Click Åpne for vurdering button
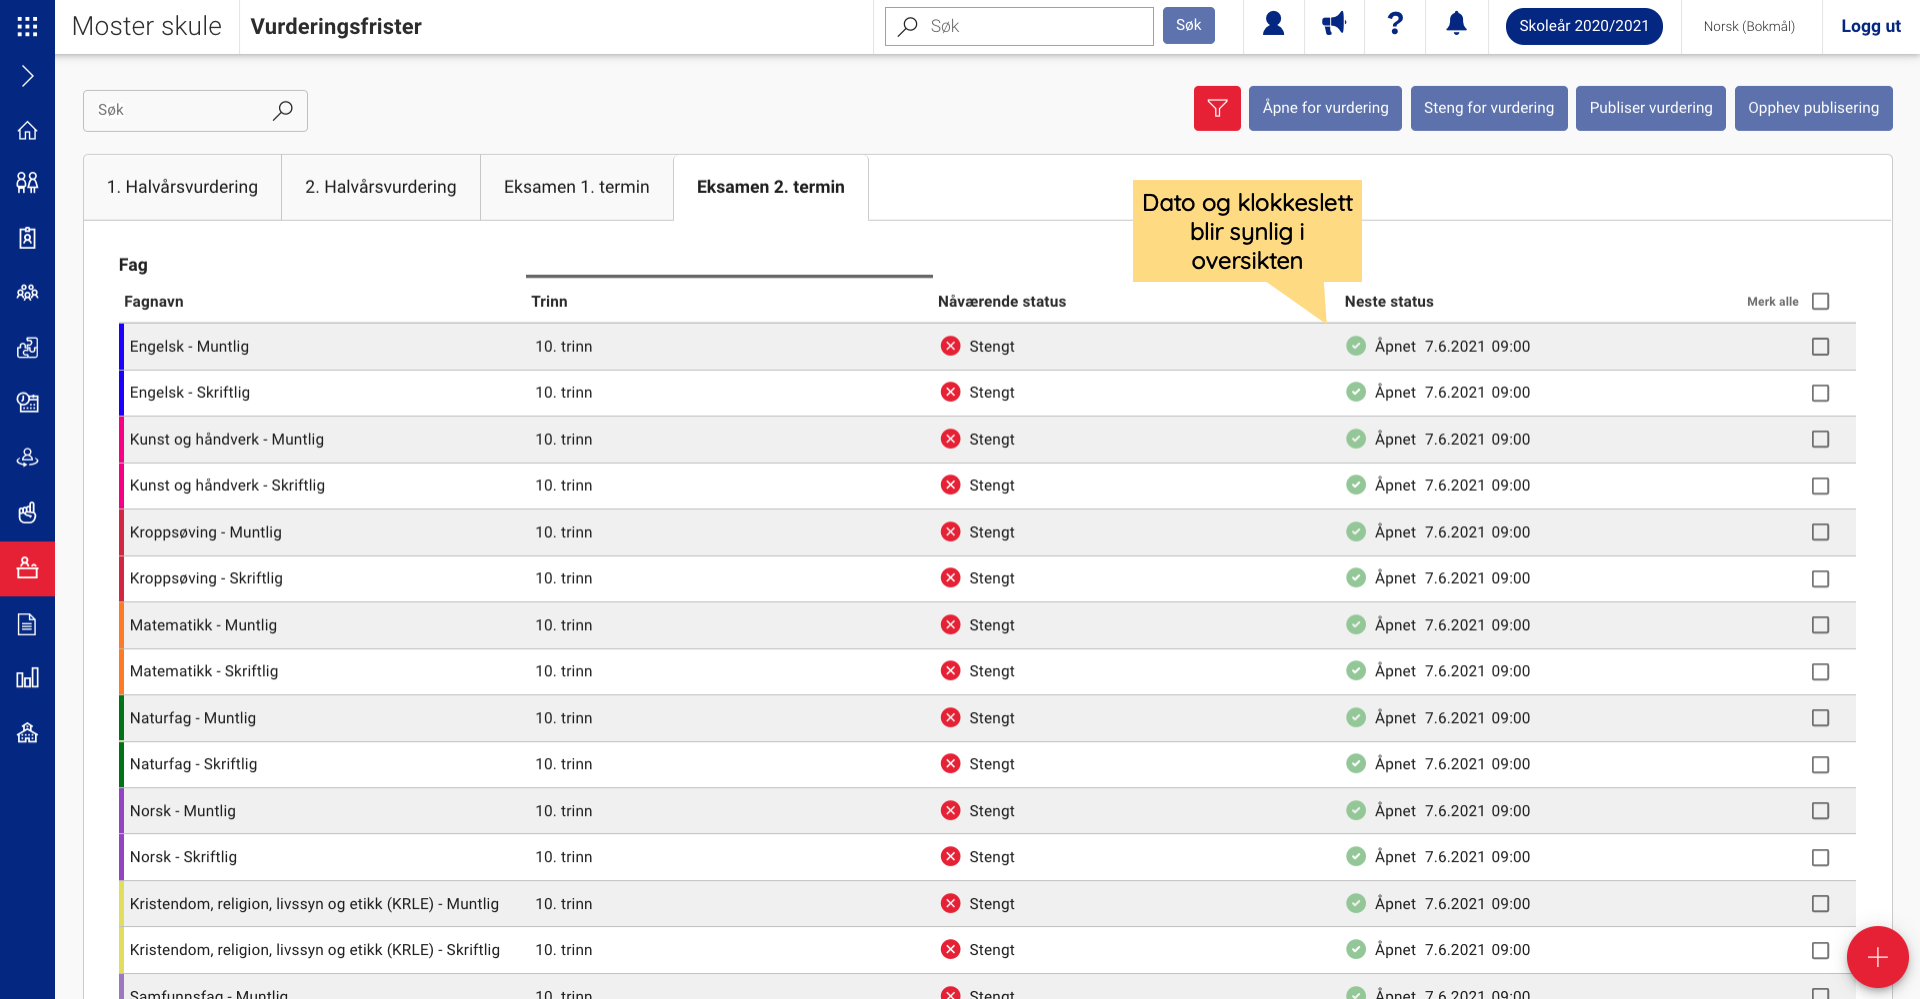This screenshot has width=1920, height=999. tap(1325, 108)
